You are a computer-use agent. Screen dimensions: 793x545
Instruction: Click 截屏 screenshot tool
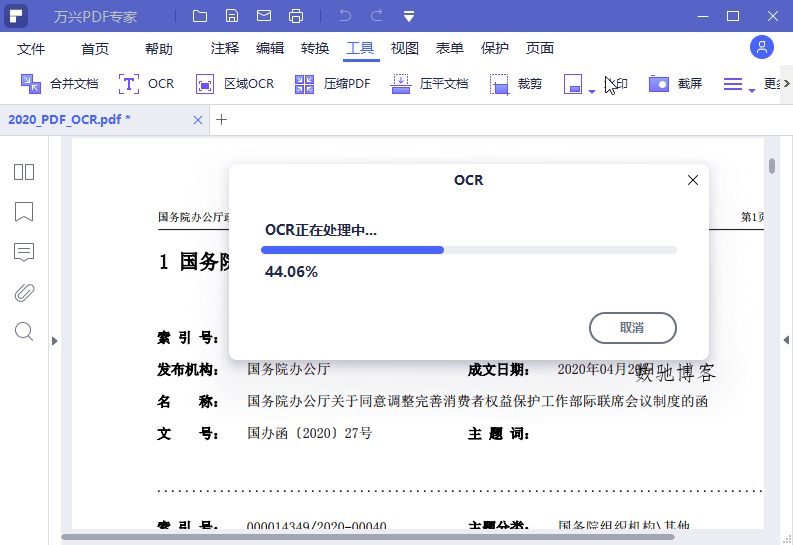[x=676, y=84]
